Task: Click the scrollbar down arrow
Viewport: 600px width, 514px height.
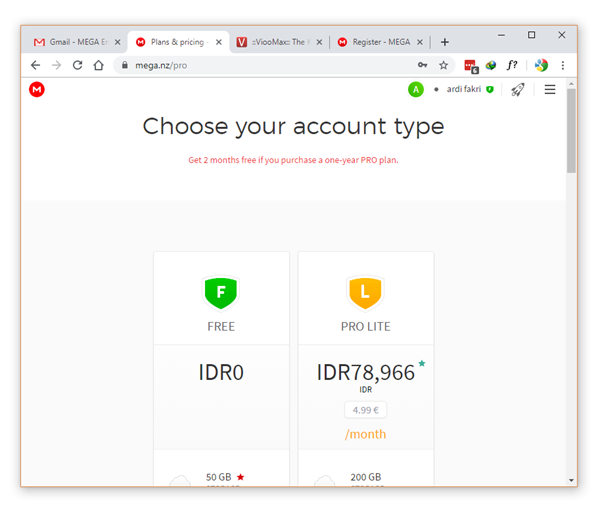Action: [x=571, y=480]
